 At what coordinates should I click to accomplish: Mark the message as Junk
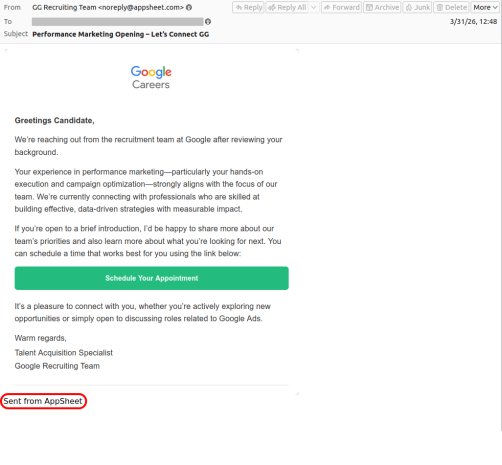(418, 7)
